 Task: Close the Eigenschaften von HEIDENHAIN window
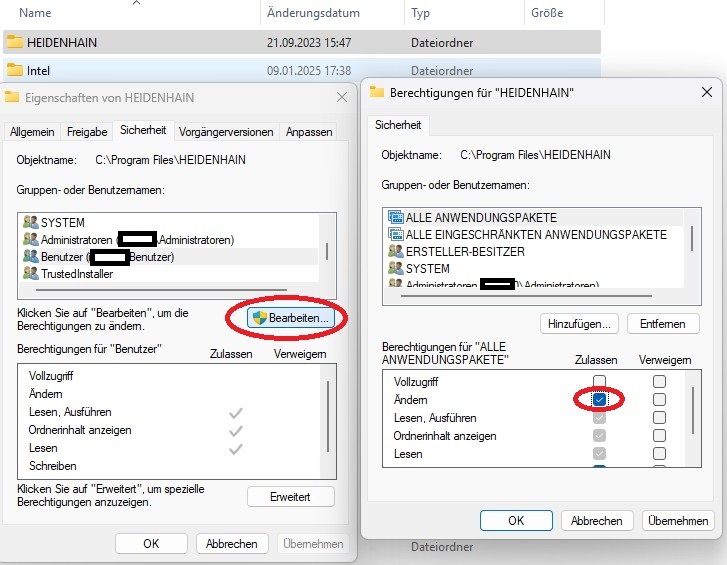point(342,97)
